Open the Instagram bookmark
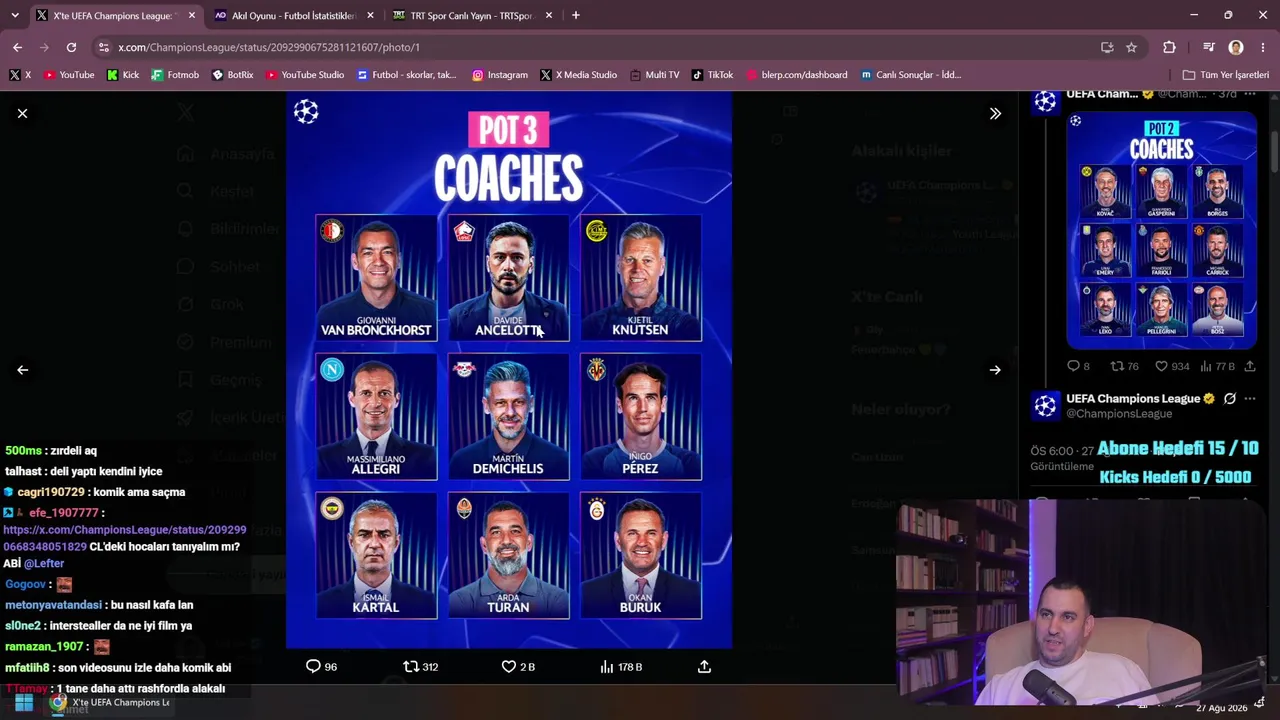Viewport: 1280px width, 720px height. click(500, 75)
